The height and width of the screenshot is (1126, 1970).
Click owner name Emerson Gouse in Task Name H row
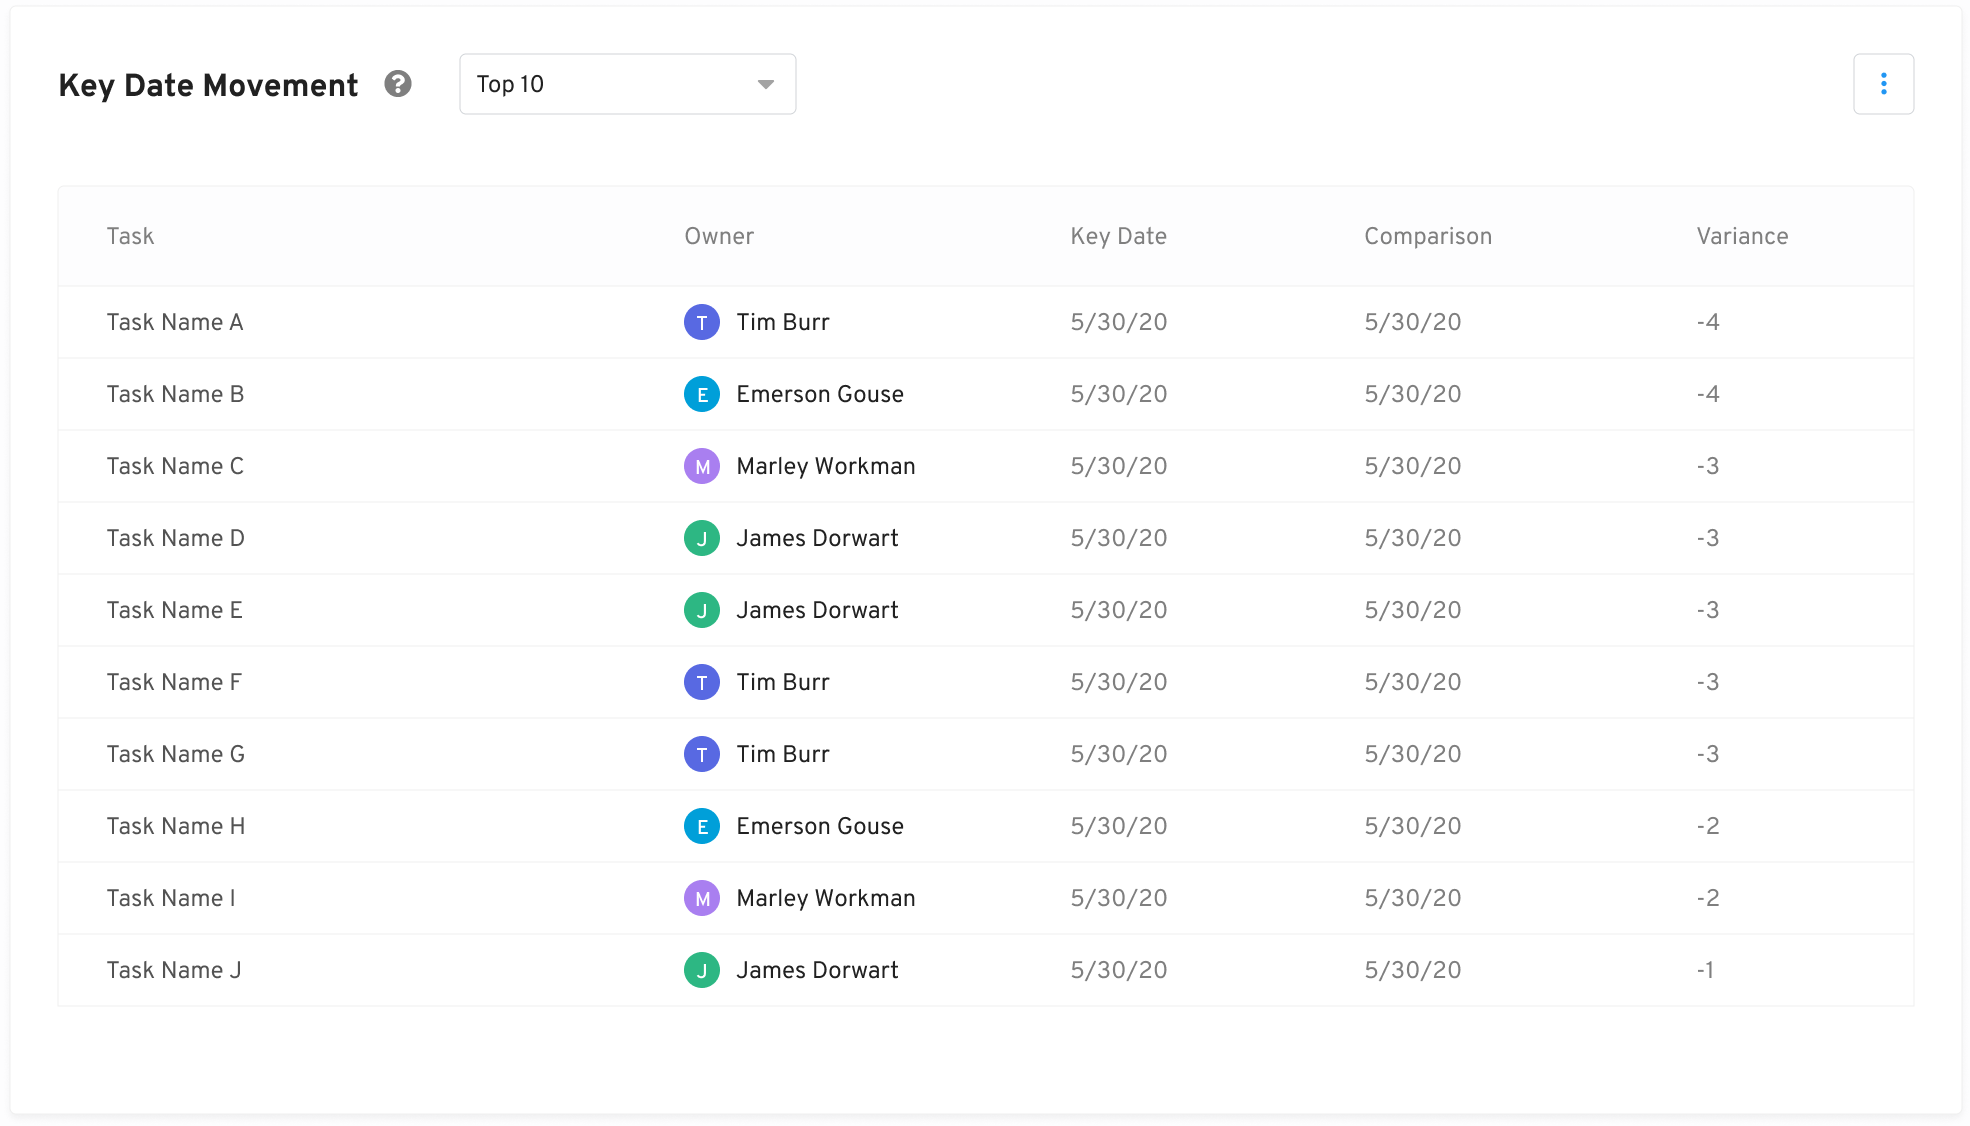[820, 826]
